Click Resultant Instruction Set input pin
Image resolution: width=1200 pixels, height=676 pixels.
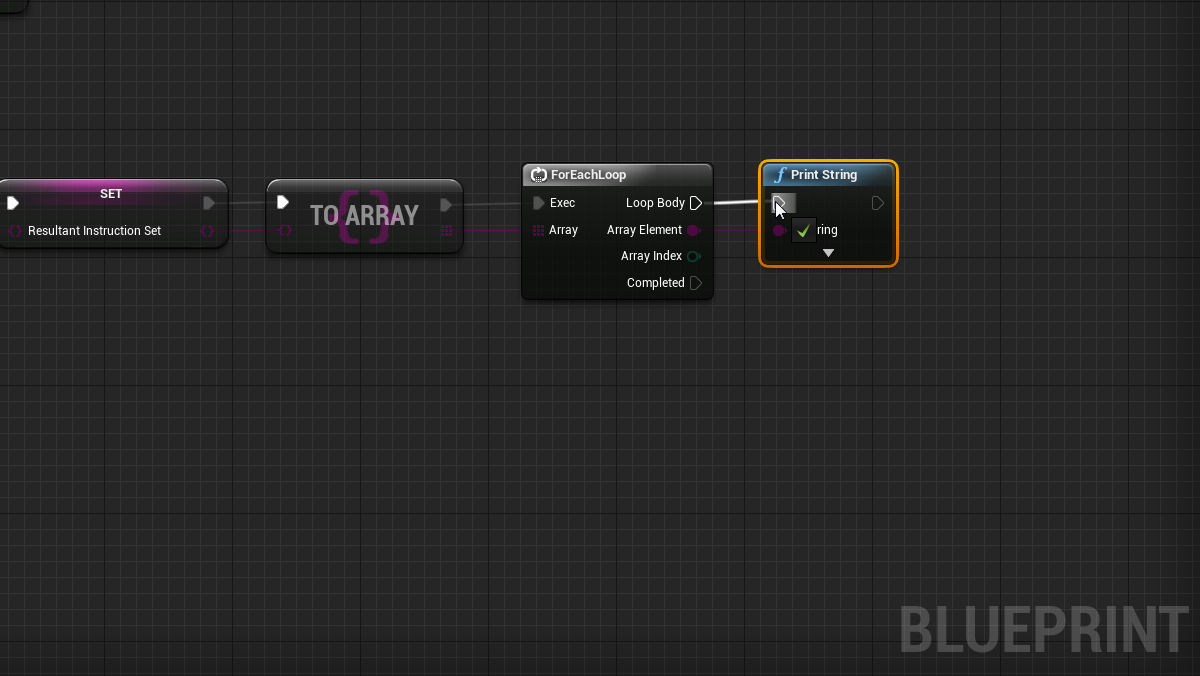14,231
